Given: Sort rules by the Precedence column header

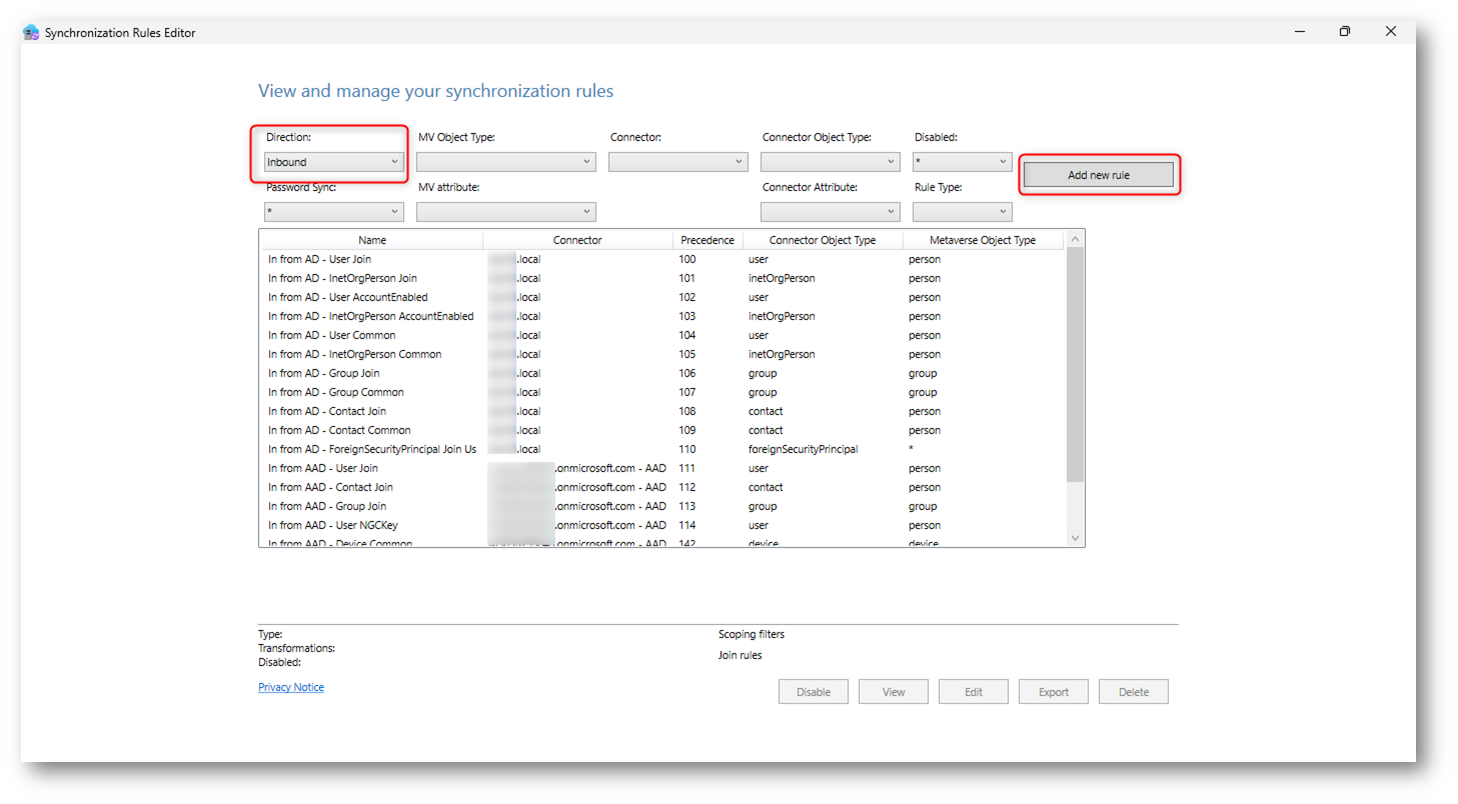Looking at the screenshot, I should point(707,240).
